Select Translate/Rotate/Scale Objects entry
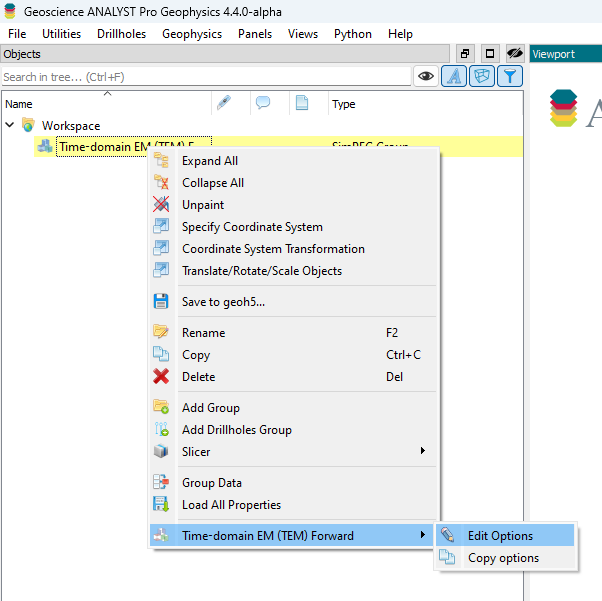The height and width of the screenshot is (601, 602). [294, 270]
